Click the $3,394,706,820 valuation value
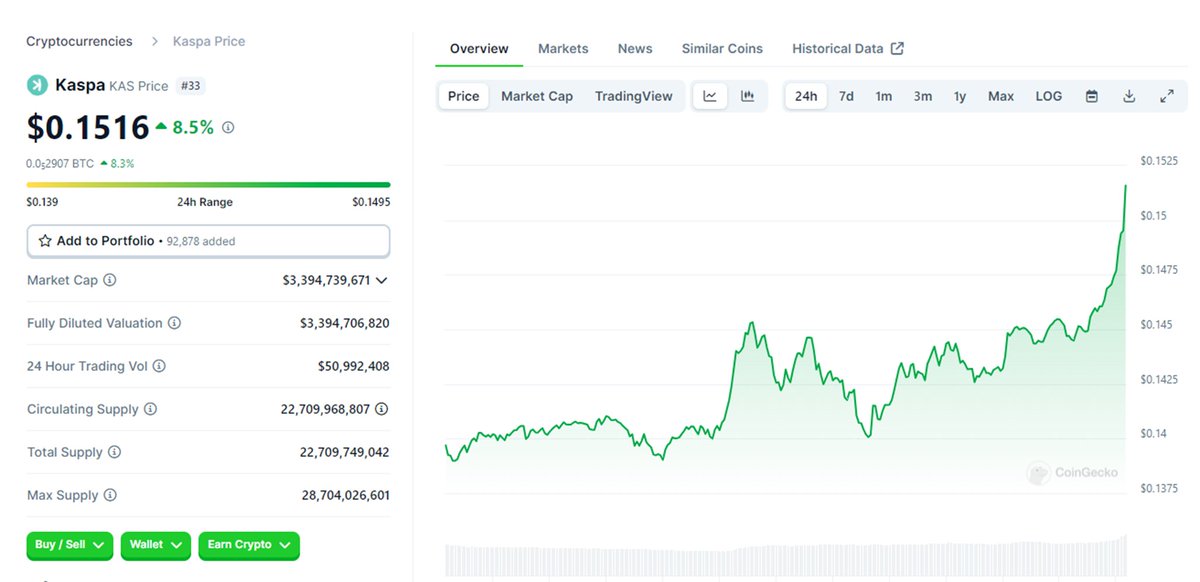The width and height of the screenshot is (1200, 582). pyautogui.click(x=345, y=323)
